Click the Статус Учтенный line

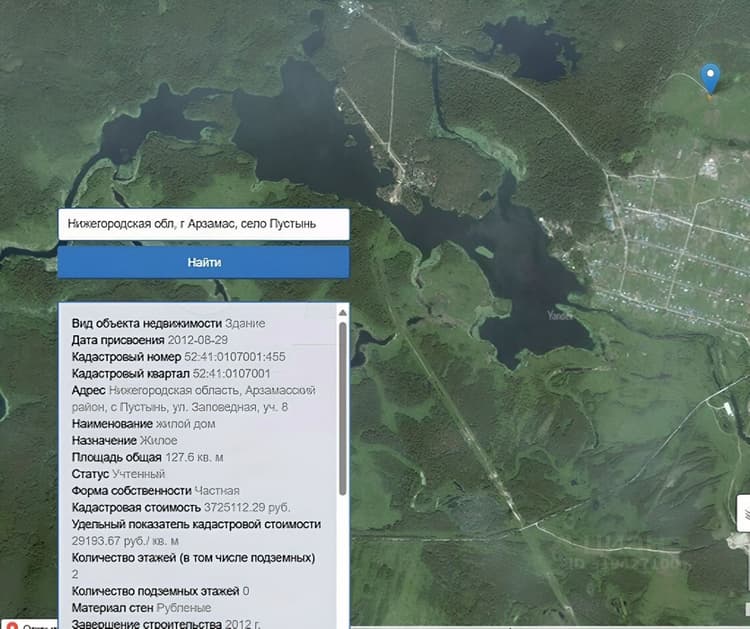tap(118, 474)
